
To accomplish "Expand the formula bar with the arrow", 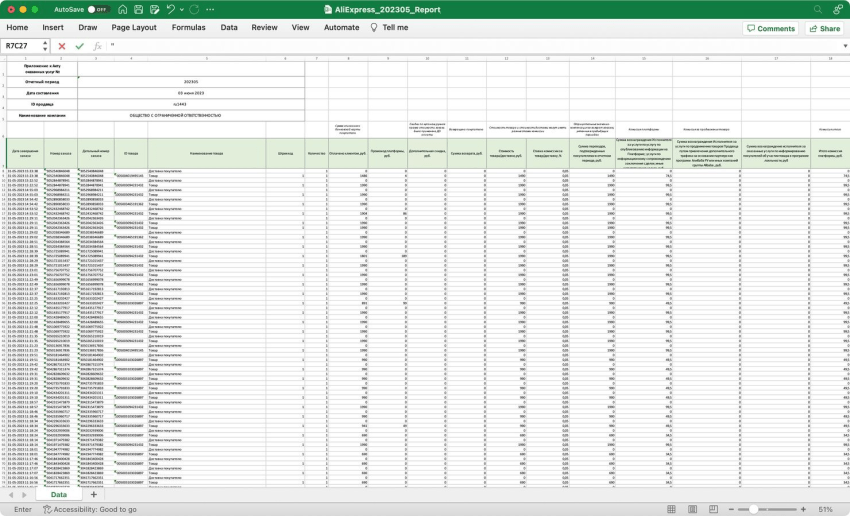I will click(845, 46).
